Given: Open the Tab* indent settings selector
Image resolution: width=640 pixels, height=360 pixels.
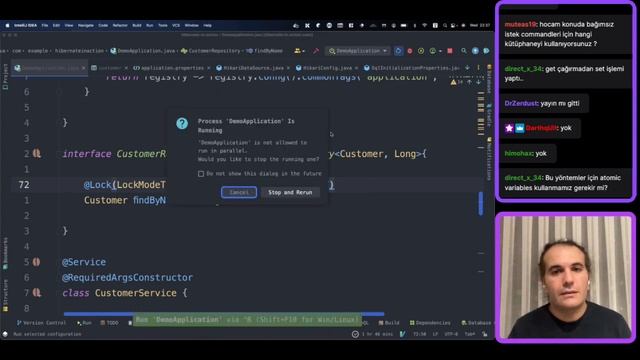Looking at the screenshot, I should tap(470, 334).
